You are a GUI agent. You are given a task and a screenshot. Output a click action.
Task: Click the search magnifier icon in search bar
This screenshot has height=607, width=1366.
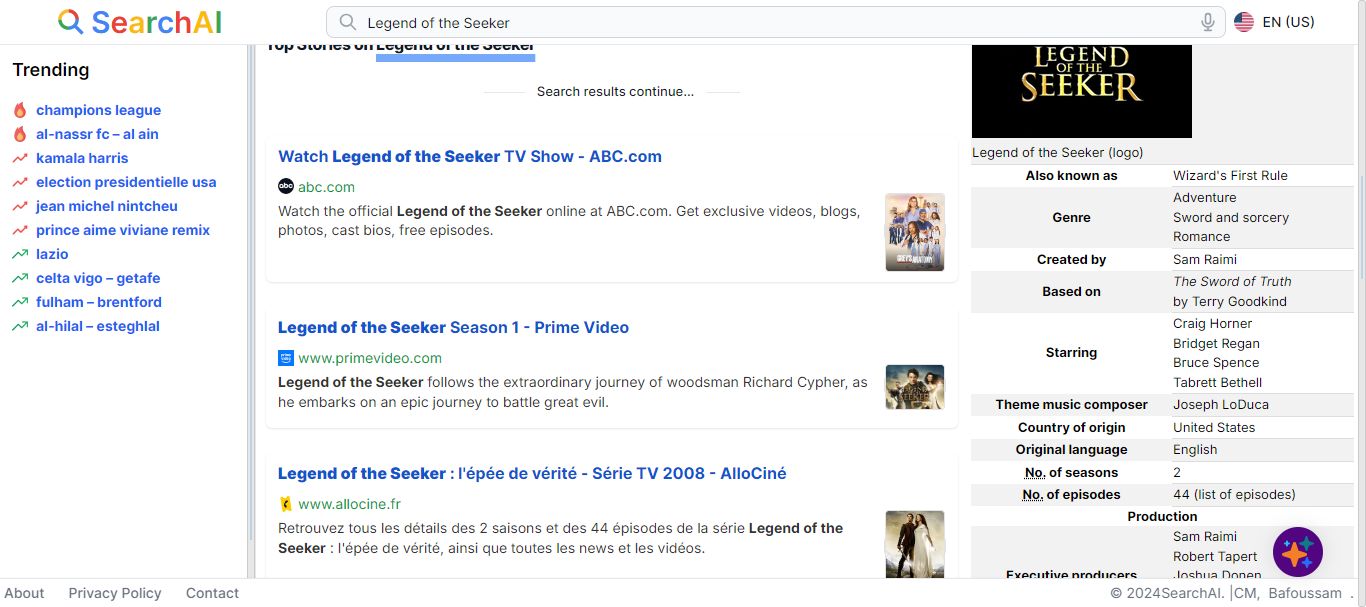click(x=347, y=22)
